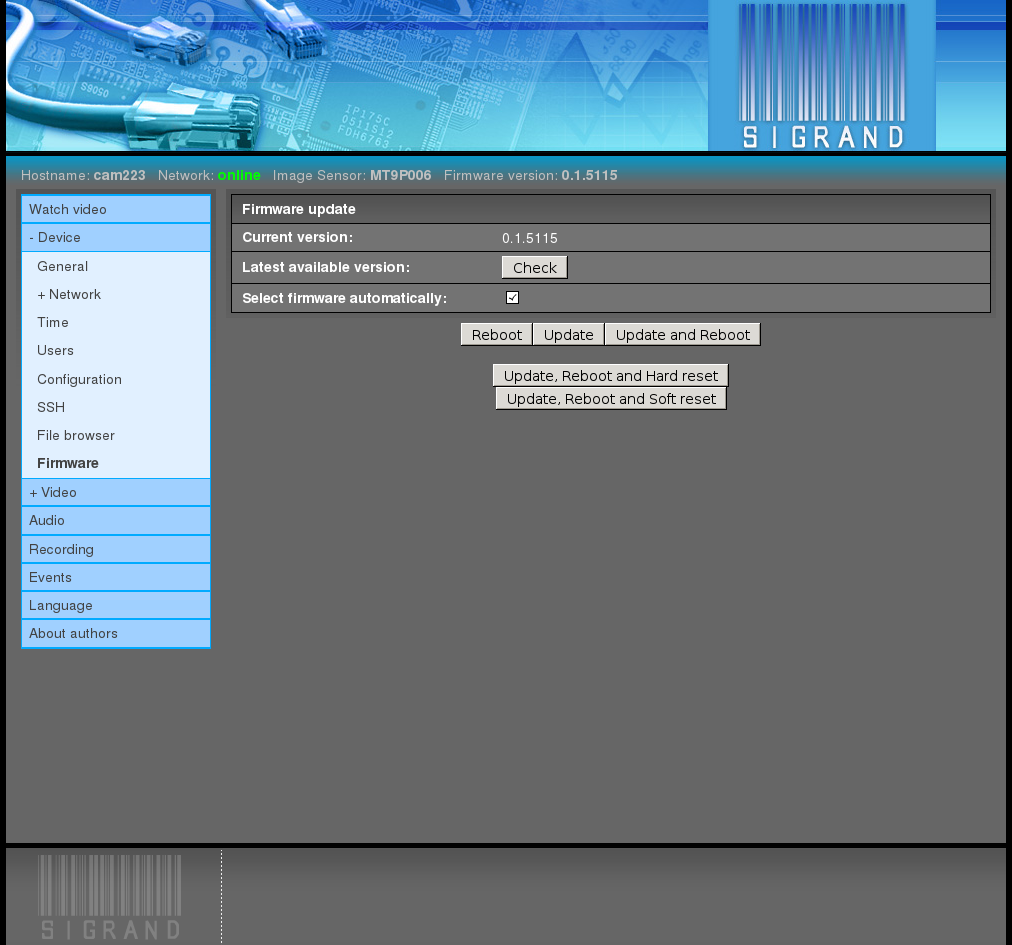The image size is (1012, 945).
Task: Expand the Network submenu
Action: coord(69,295)
